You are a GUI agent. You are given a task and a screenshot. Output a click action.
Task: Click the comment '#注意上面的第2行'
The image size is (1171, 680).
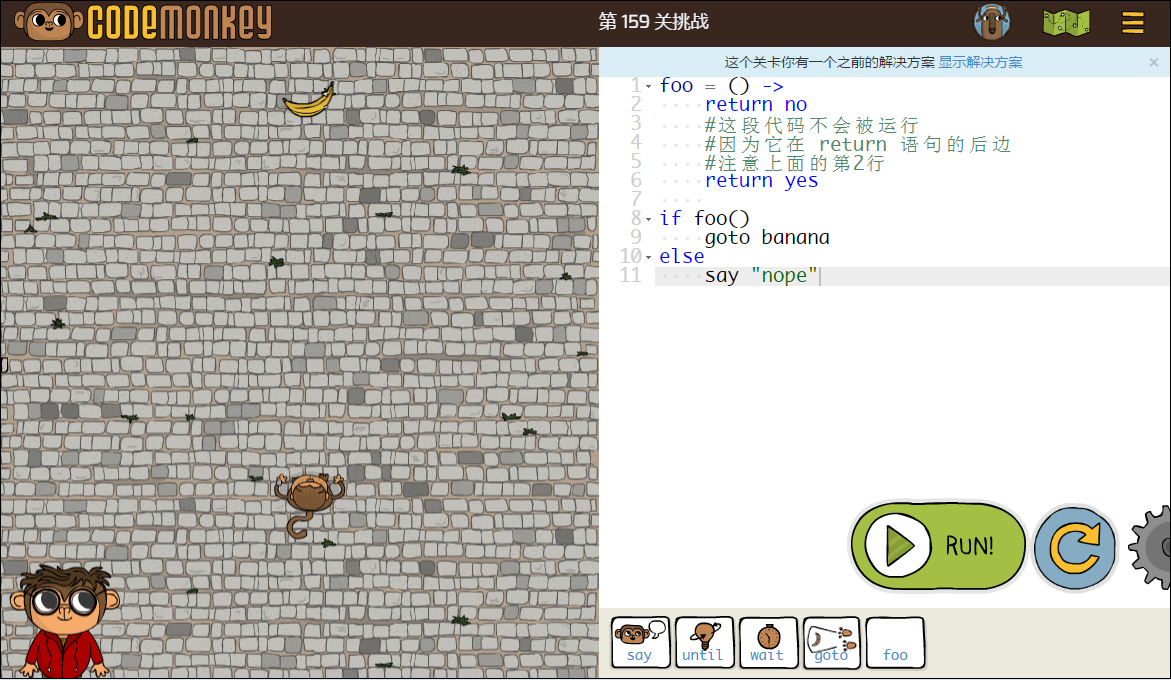pos(795,162)
